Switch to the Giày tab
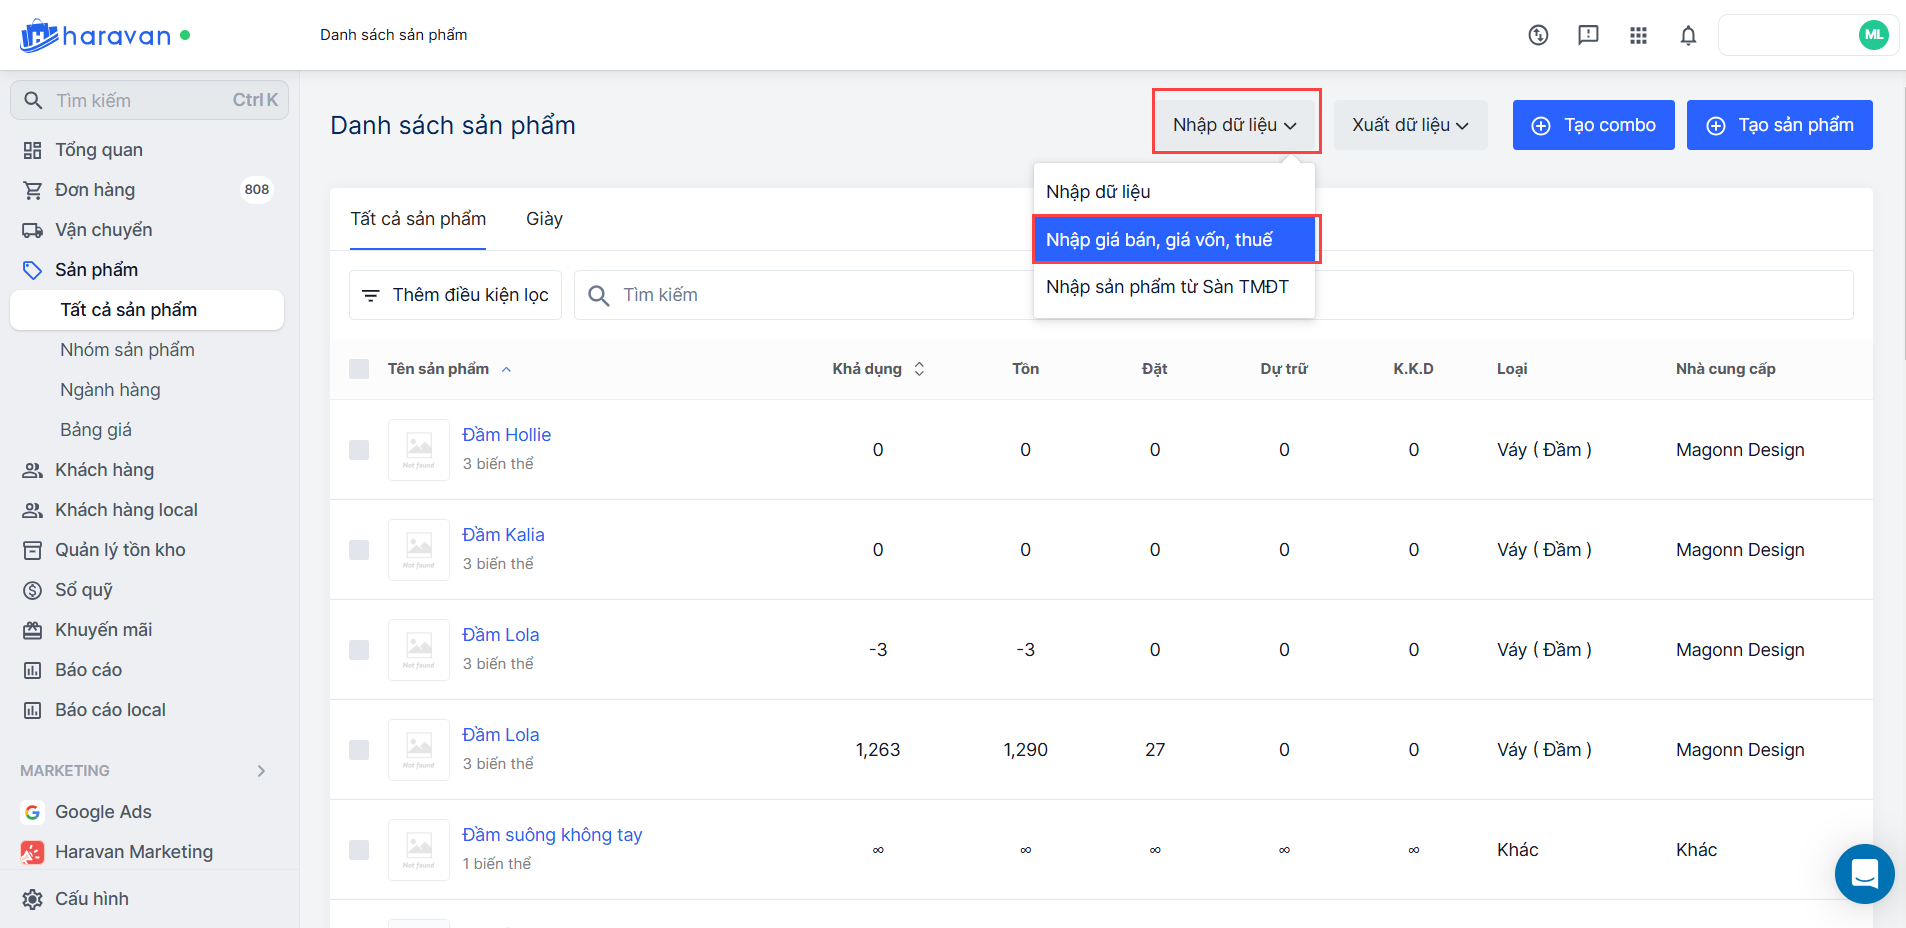The height and width of the screenshot is (928, 1906). click(x=544, y=219)
